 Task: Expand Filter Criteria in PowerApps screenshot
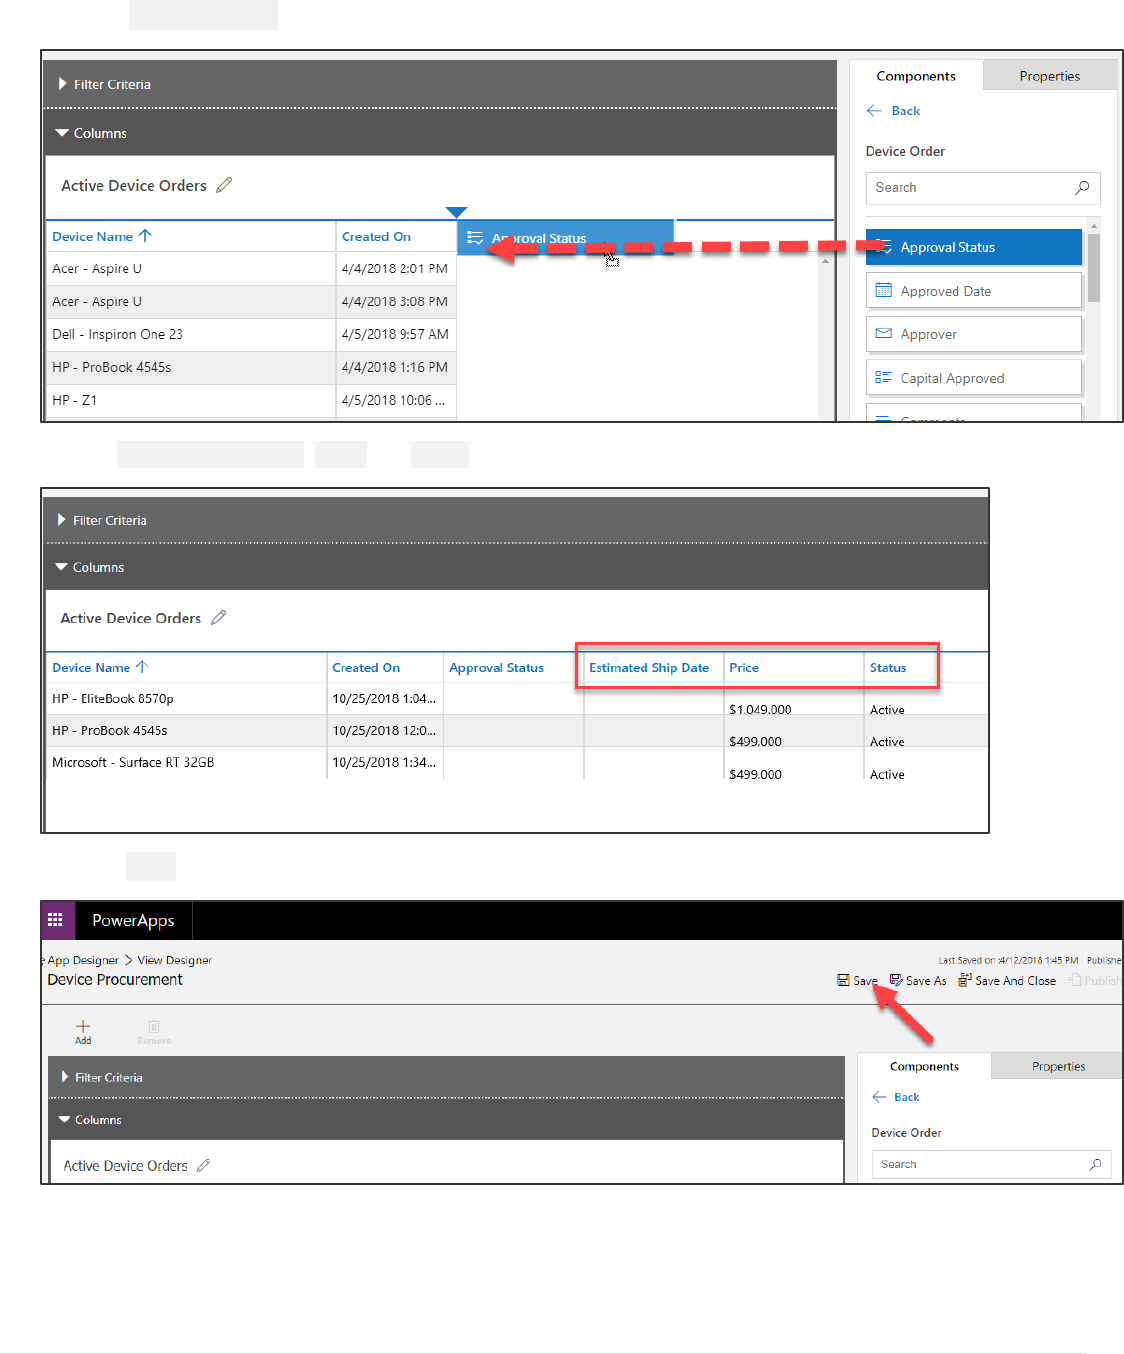[65, 1077]
